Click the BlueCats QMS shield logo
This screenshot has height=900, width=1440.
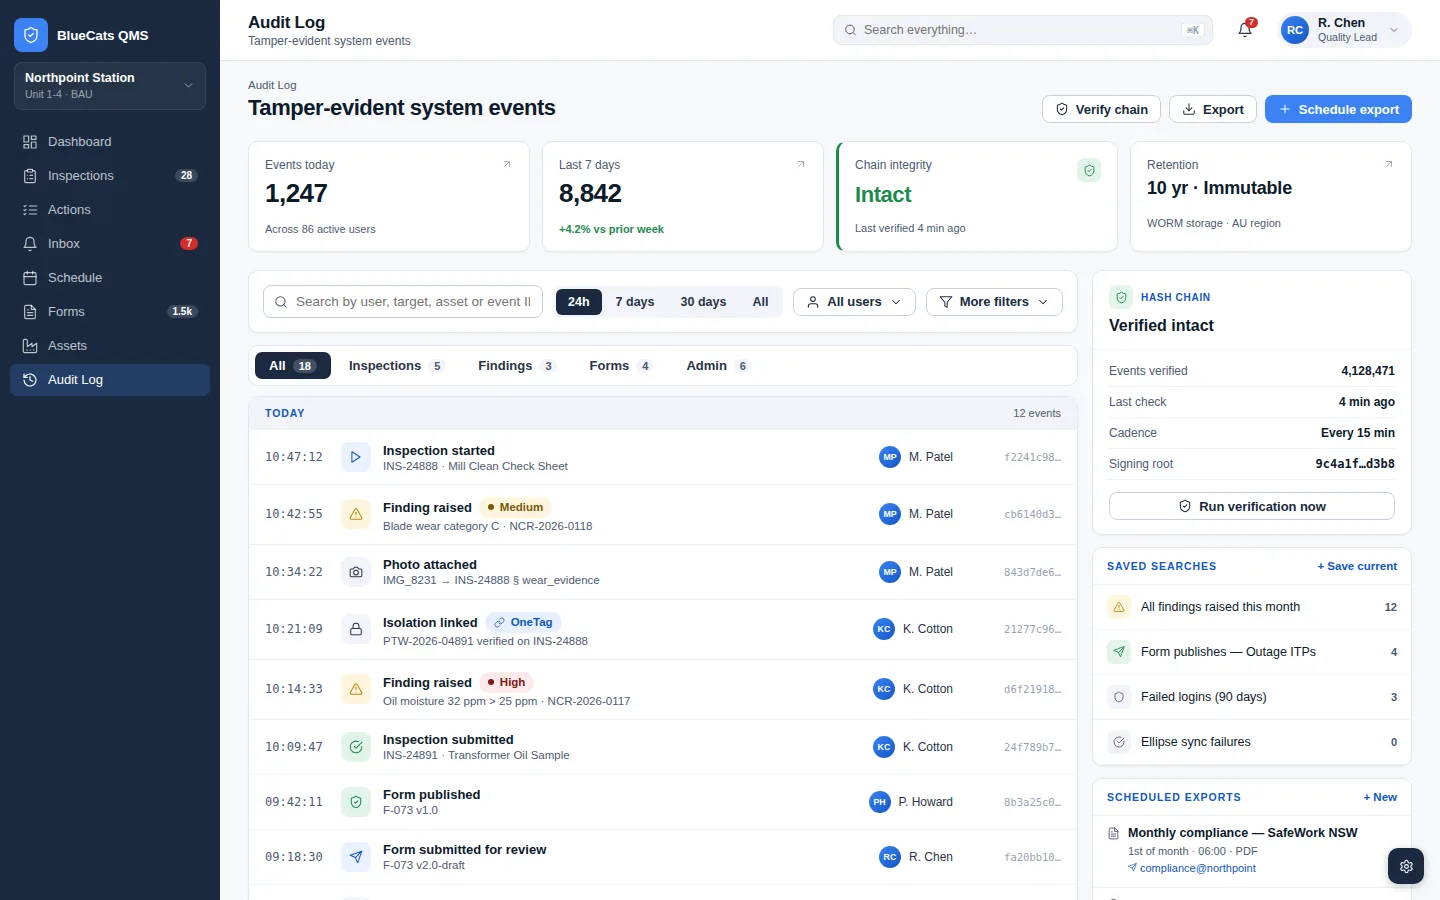point(31,35)
